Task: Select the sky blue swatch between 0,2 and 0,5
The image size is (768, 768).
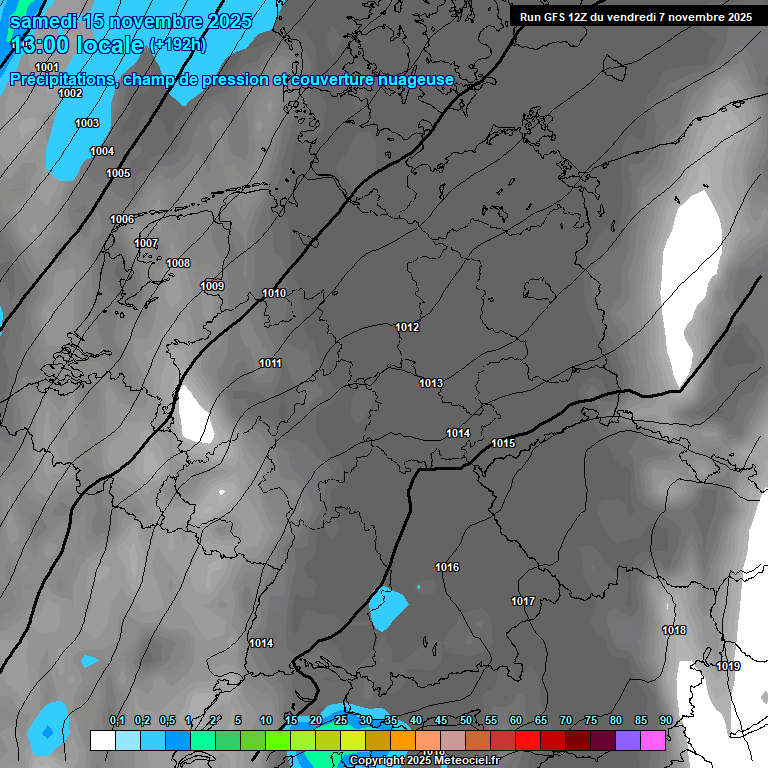Action: [x=153, y=740]
